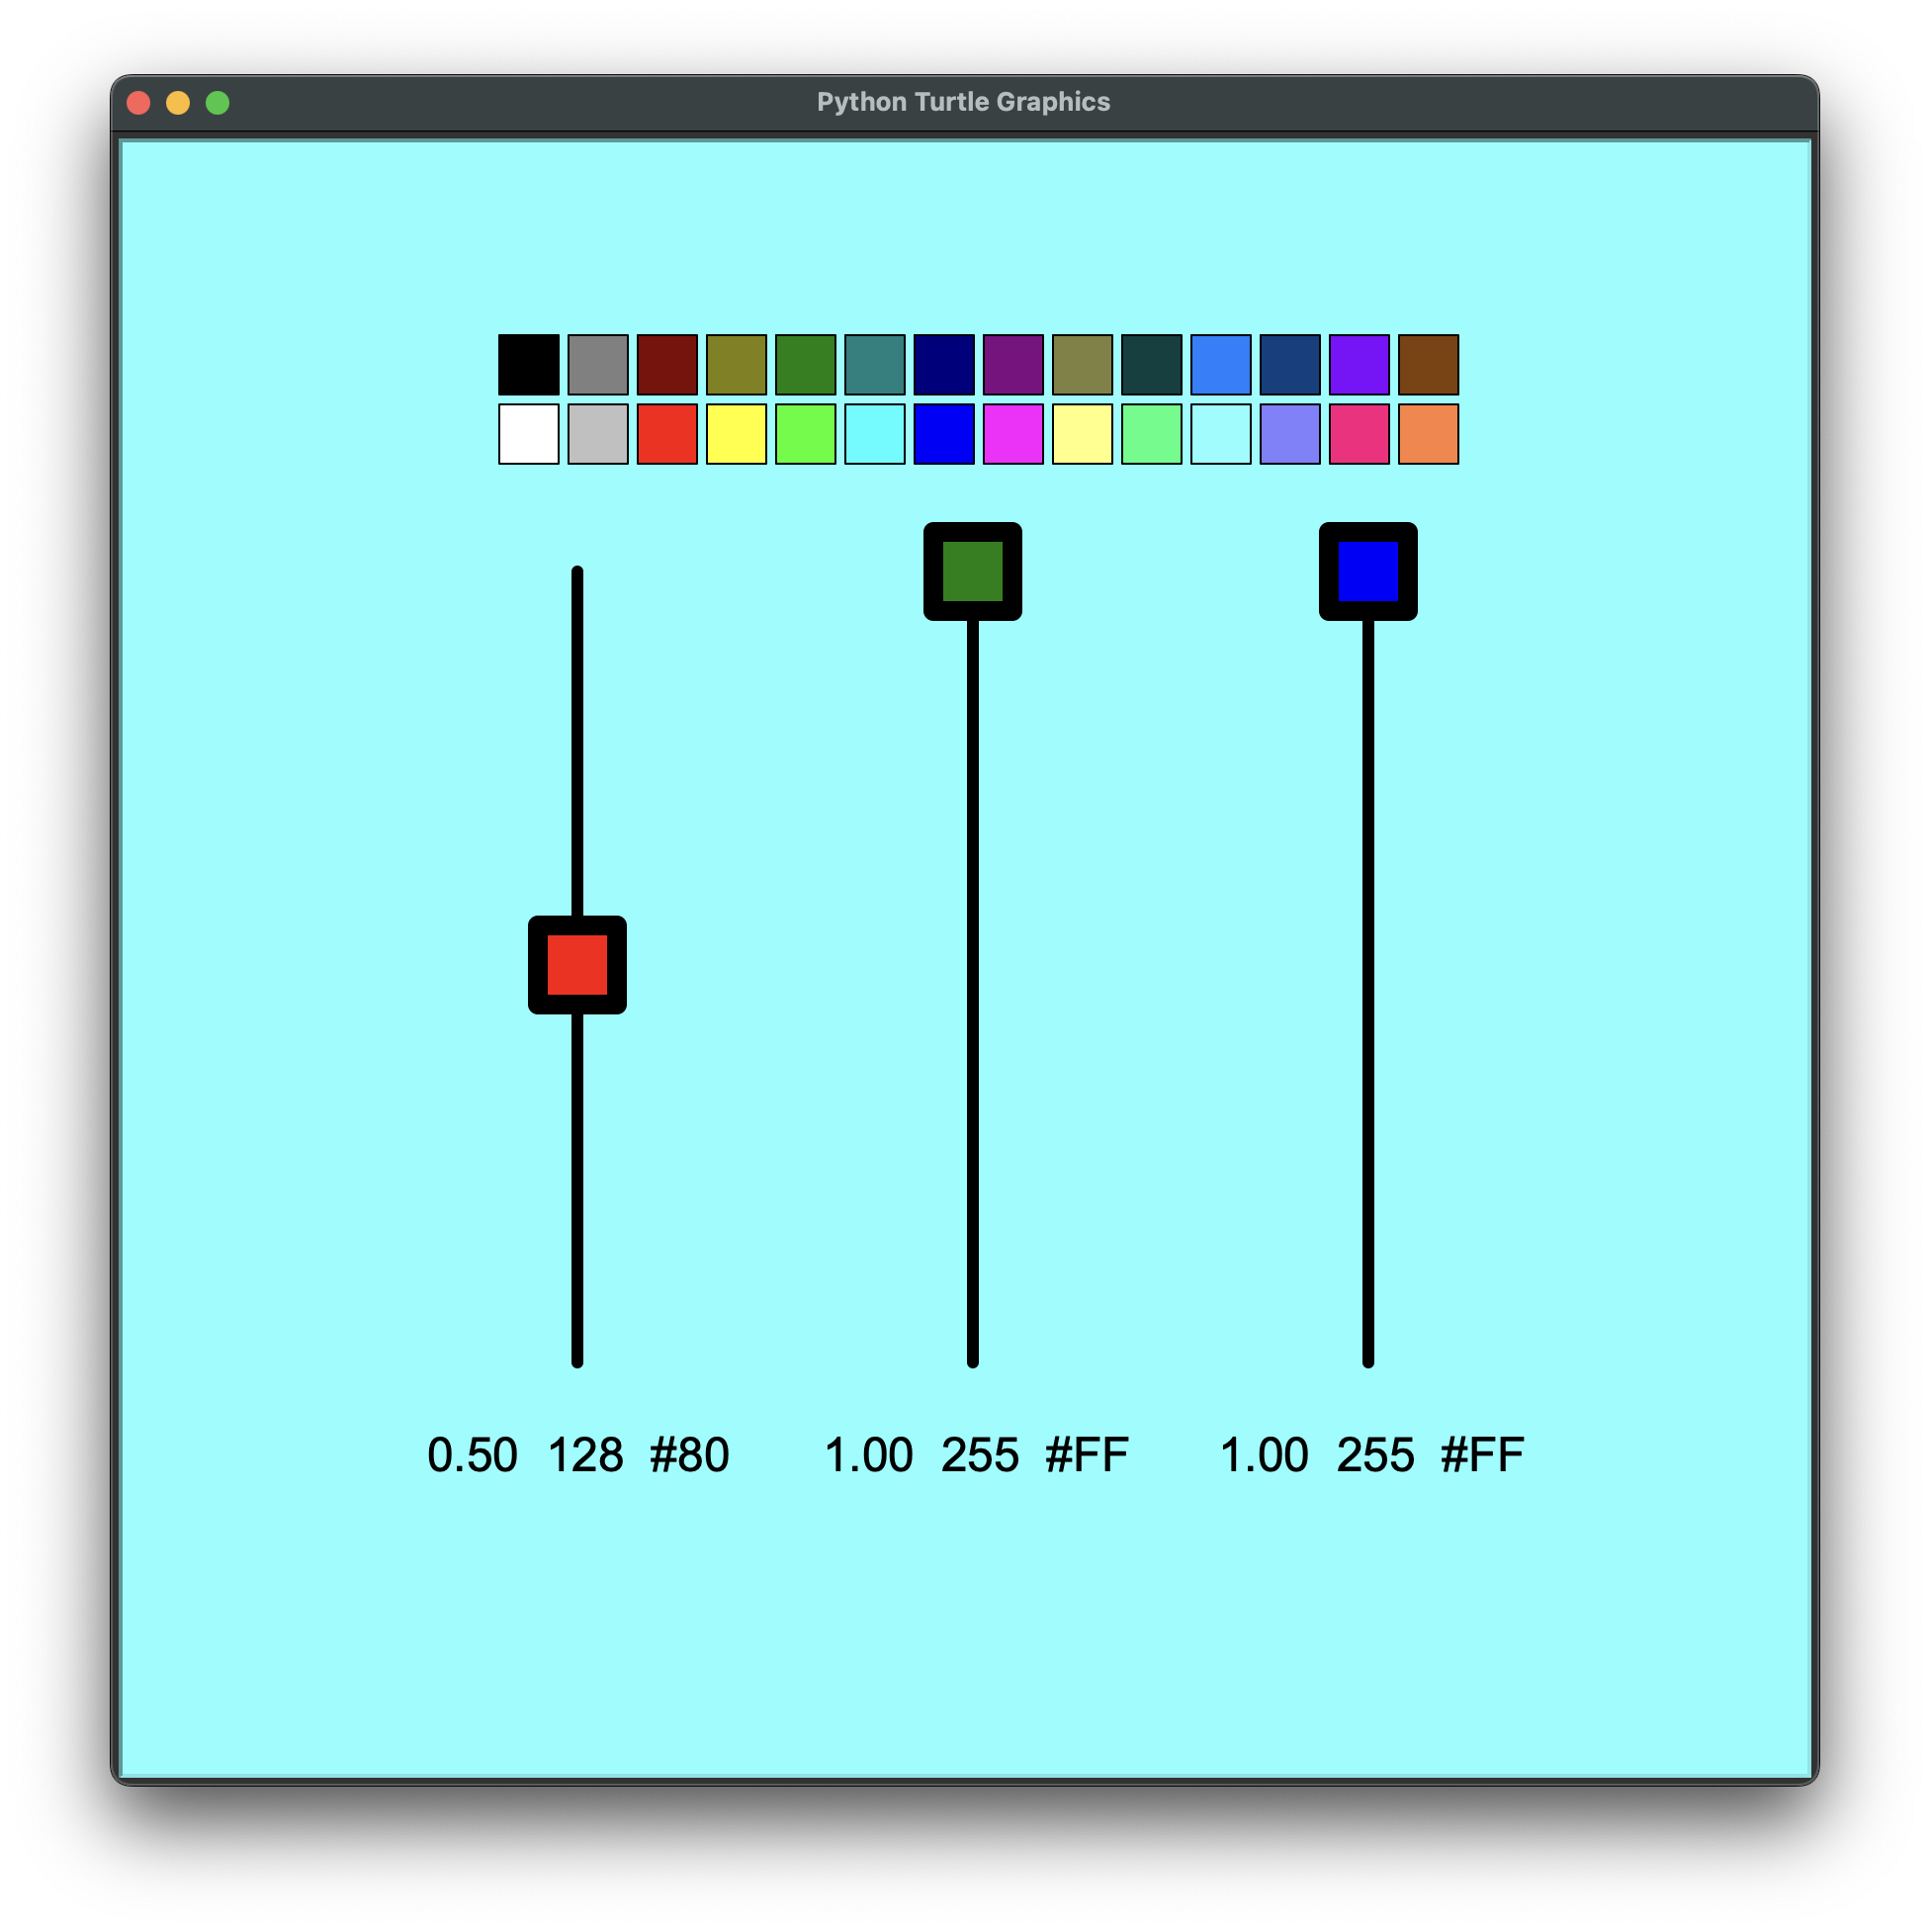
Task: Click the #80 hex value label
Action: pos(689,1455)
